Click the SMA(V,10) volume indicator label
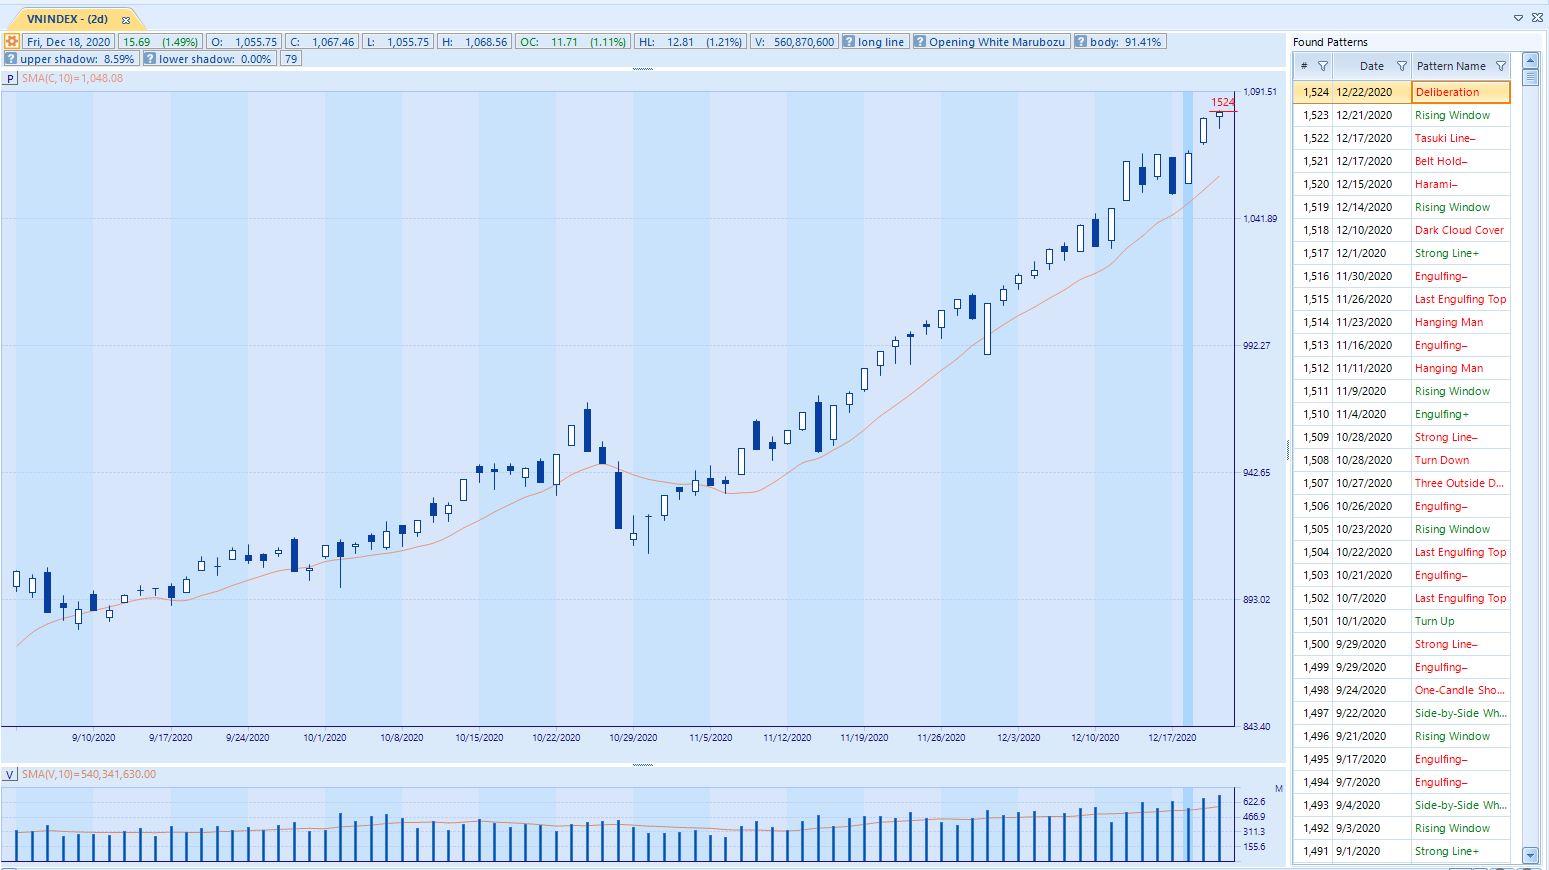The width and height of the screenshot is (1549, 870). tap(89, 775)
